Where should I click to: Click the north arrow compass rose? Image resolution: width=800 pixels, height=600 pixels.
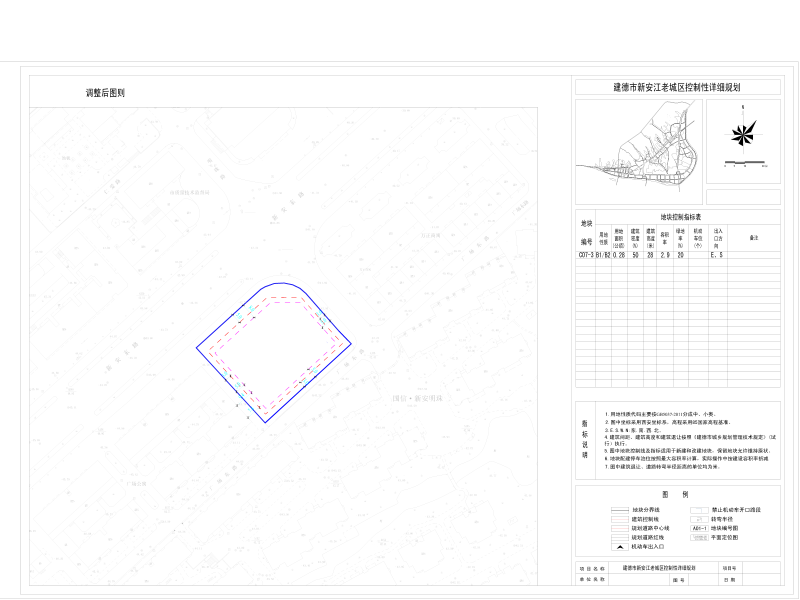tap(742, 132)
